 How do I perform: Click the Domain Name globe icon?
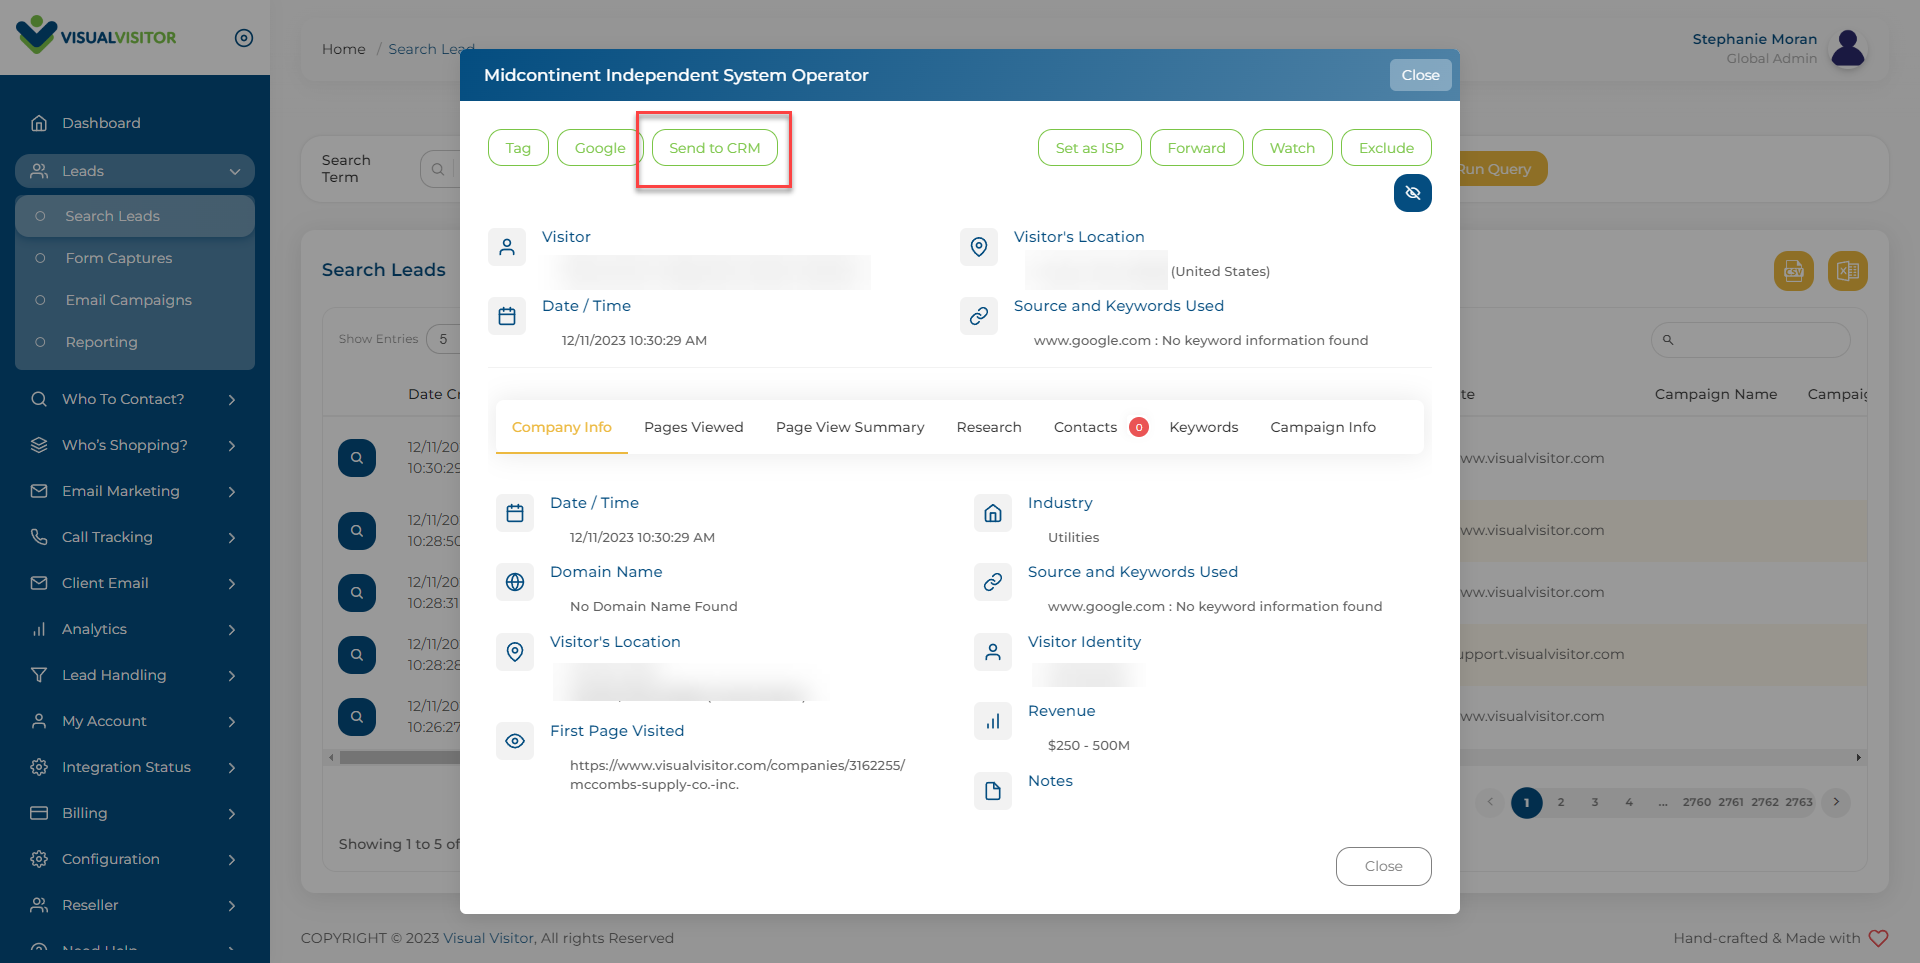[515, 582]
